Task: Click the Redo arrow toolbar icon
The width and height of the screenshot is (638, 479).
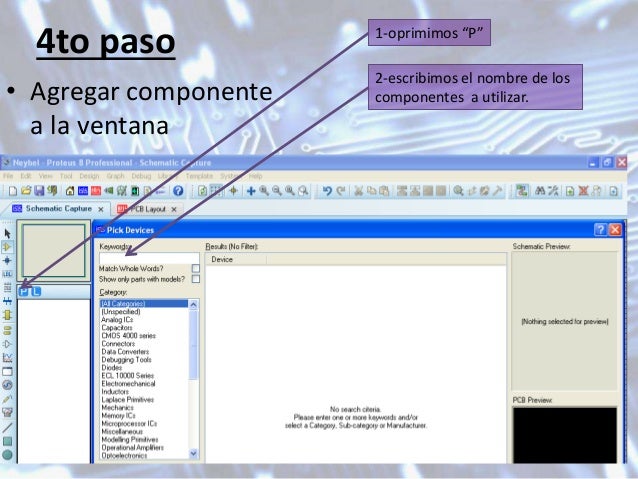Action: (341, 191)
